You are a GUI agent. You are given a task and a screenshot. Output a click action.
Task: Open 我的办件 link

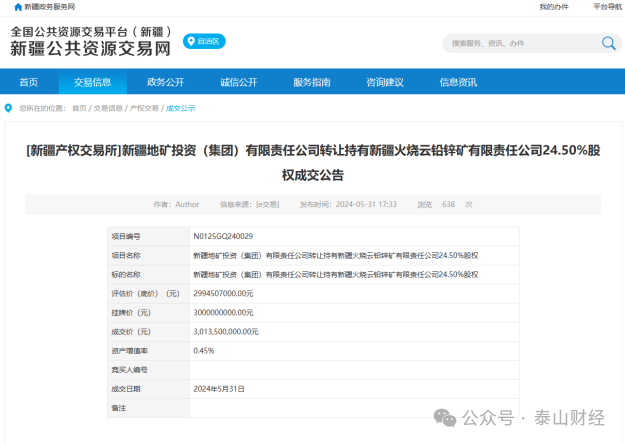[x=554, y=7]
